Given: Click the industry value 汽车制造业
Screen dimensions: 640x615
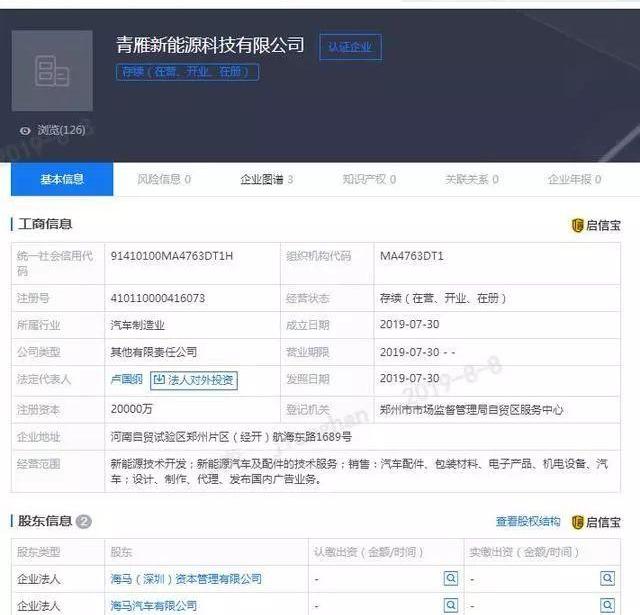Looking at the screenshot, I should (x=137, y=325).
